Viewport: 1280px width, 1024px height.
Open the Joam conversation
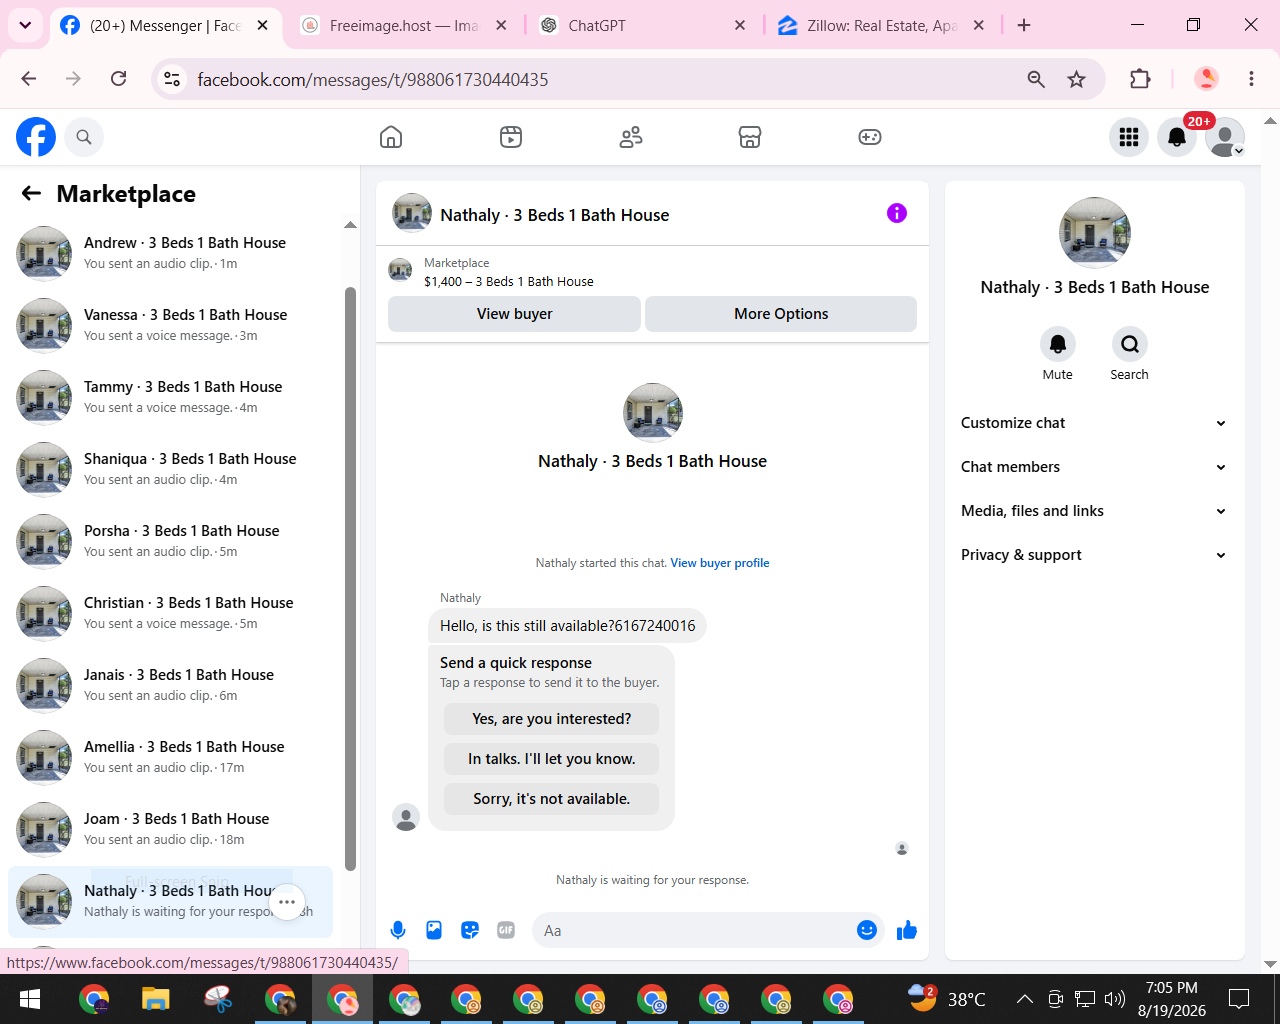pos(172,829)
